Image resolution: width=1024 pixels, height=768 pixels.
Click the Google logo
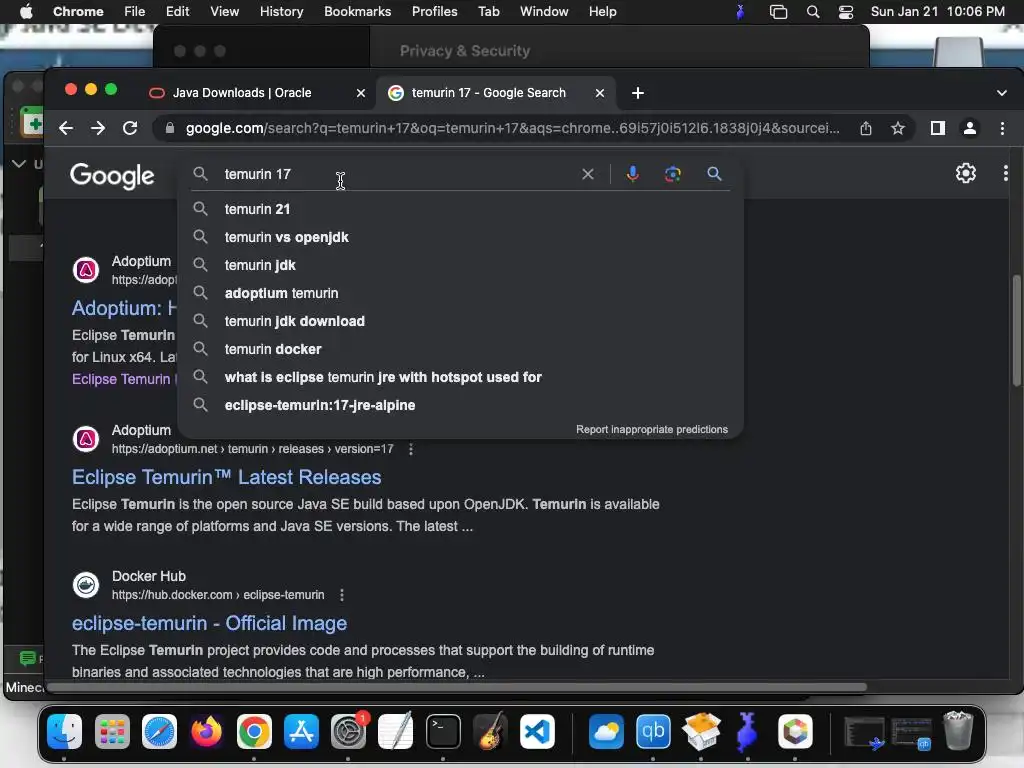point(112,175)
